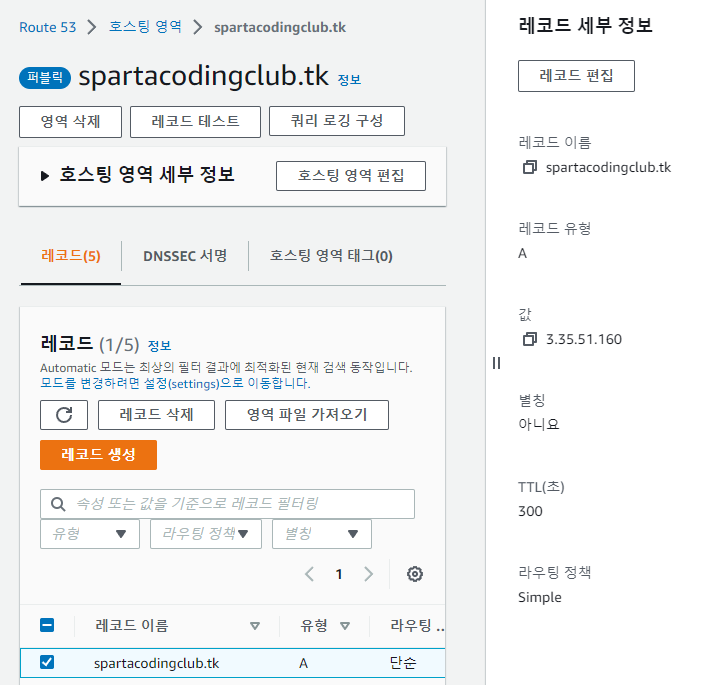Click the panel split handle

pos(496,363)
